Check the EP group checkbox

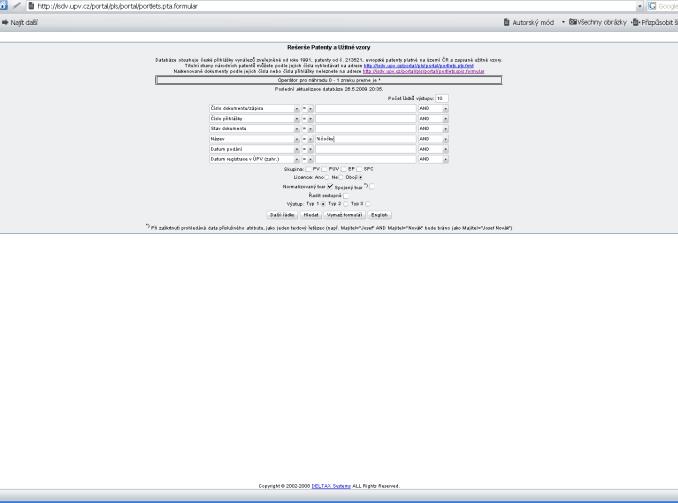coord(344,169)
